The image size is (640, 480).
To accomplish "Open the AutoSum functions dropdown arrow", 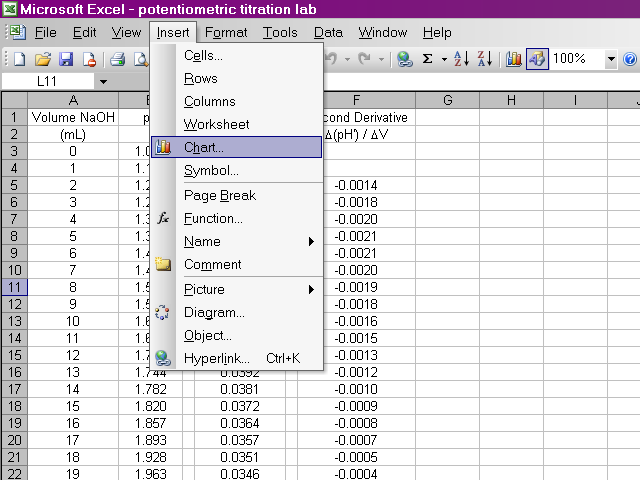I will click(x=444, y=60).
